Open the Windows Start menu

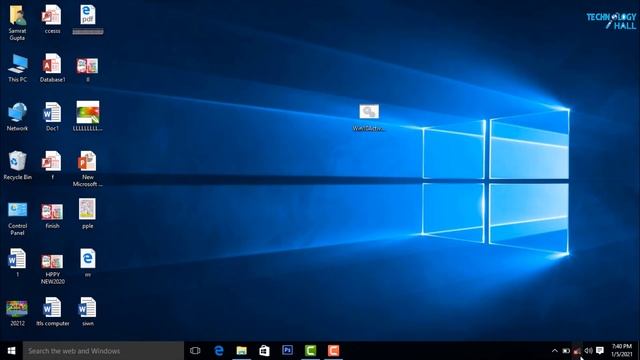11,351
